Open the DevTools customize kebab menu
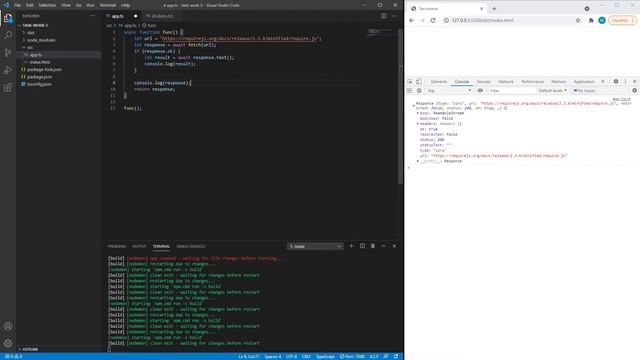Viewport: 640px width, 360px height. tap(625, 82)
